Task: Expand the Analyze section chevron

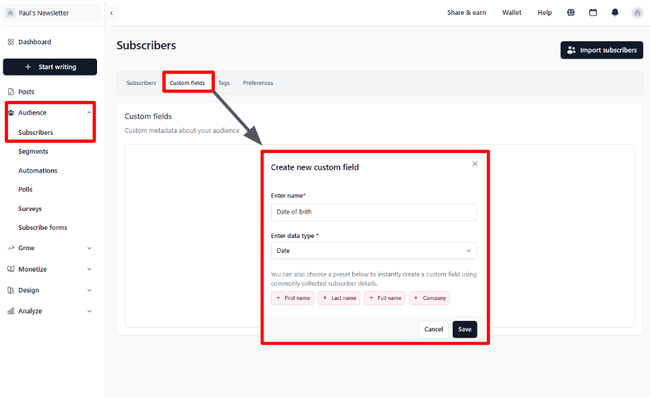Action: 89,311
